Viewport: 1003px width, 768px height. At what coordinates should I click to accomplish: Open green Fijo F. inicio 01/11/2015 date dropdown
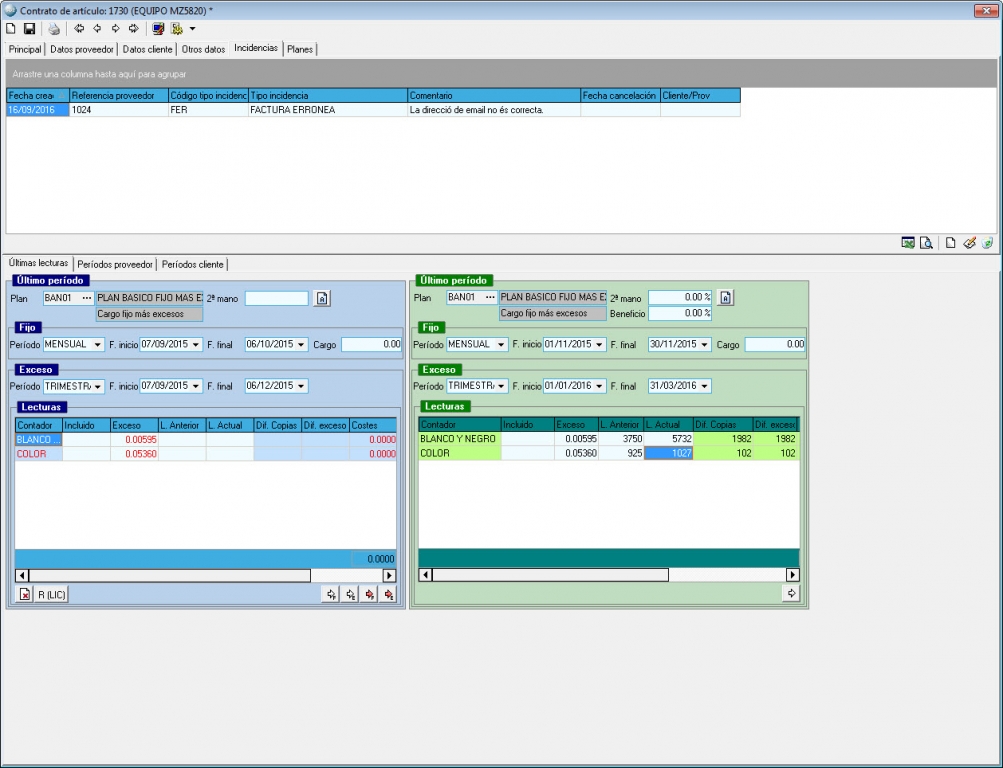[599, 345]
